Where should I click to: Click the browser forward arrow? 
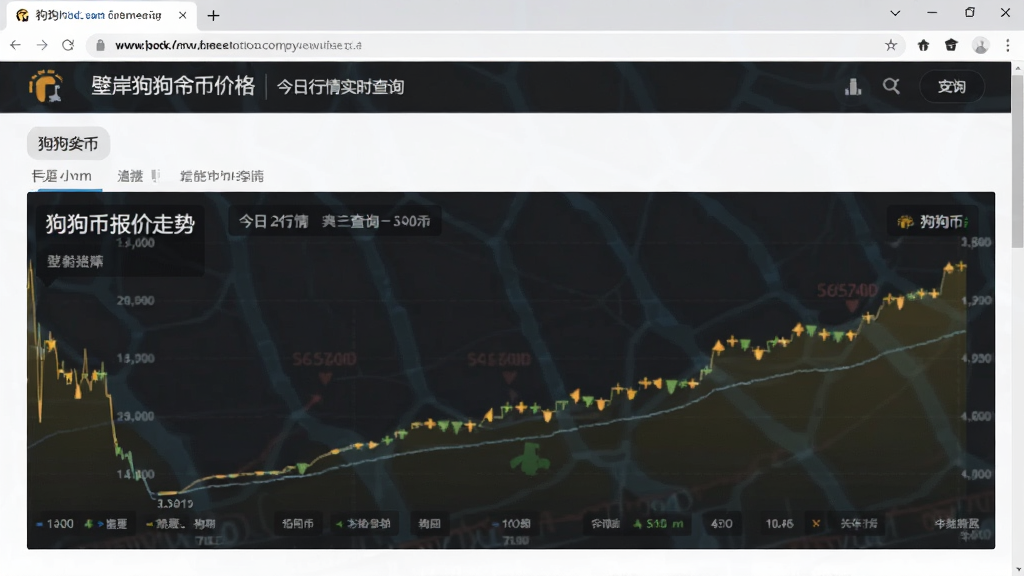click(42, 45)
